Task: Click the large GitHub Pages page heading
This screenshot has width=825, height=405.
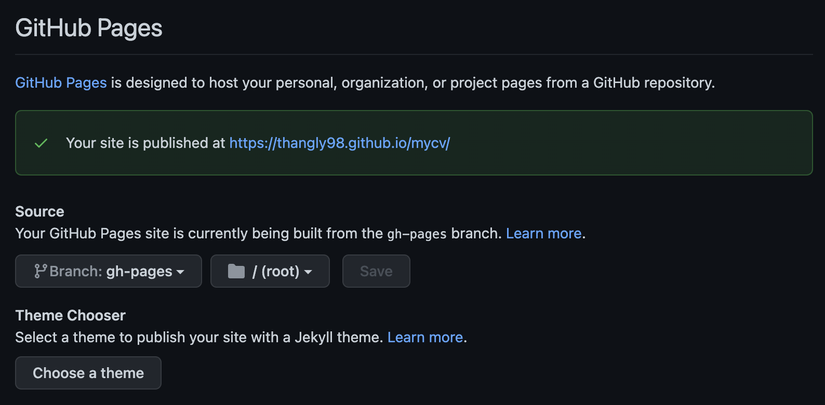Action: coord(89,27)
